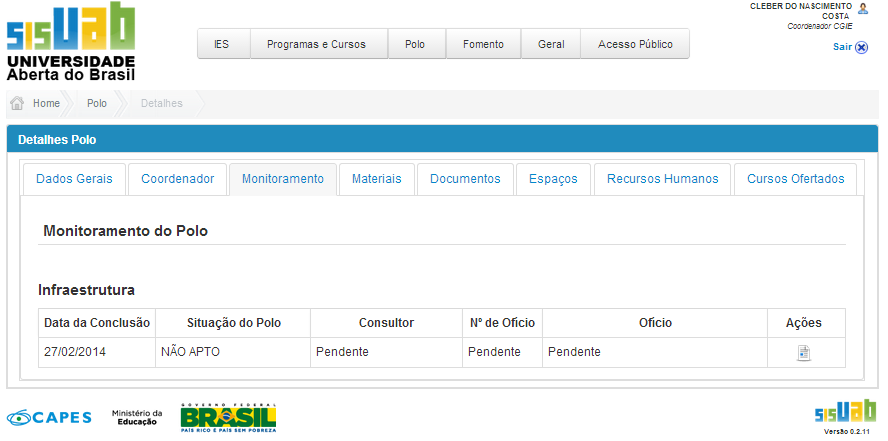Go to the Cursos Ofertados tab
The height and width of the screenshot is (441, 888).
[x=795, y=179]
